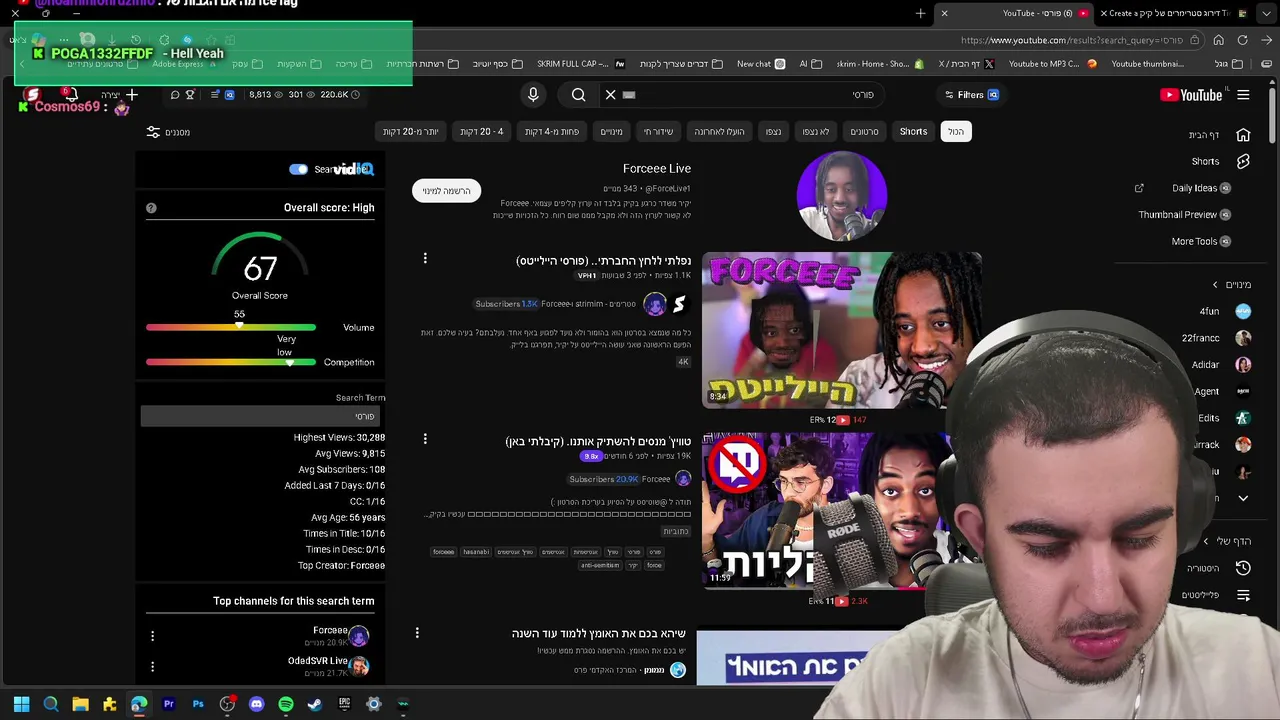1280x720 pixels.
Task: Open Spotify from the taskbar
Action: tap(286, 704)
